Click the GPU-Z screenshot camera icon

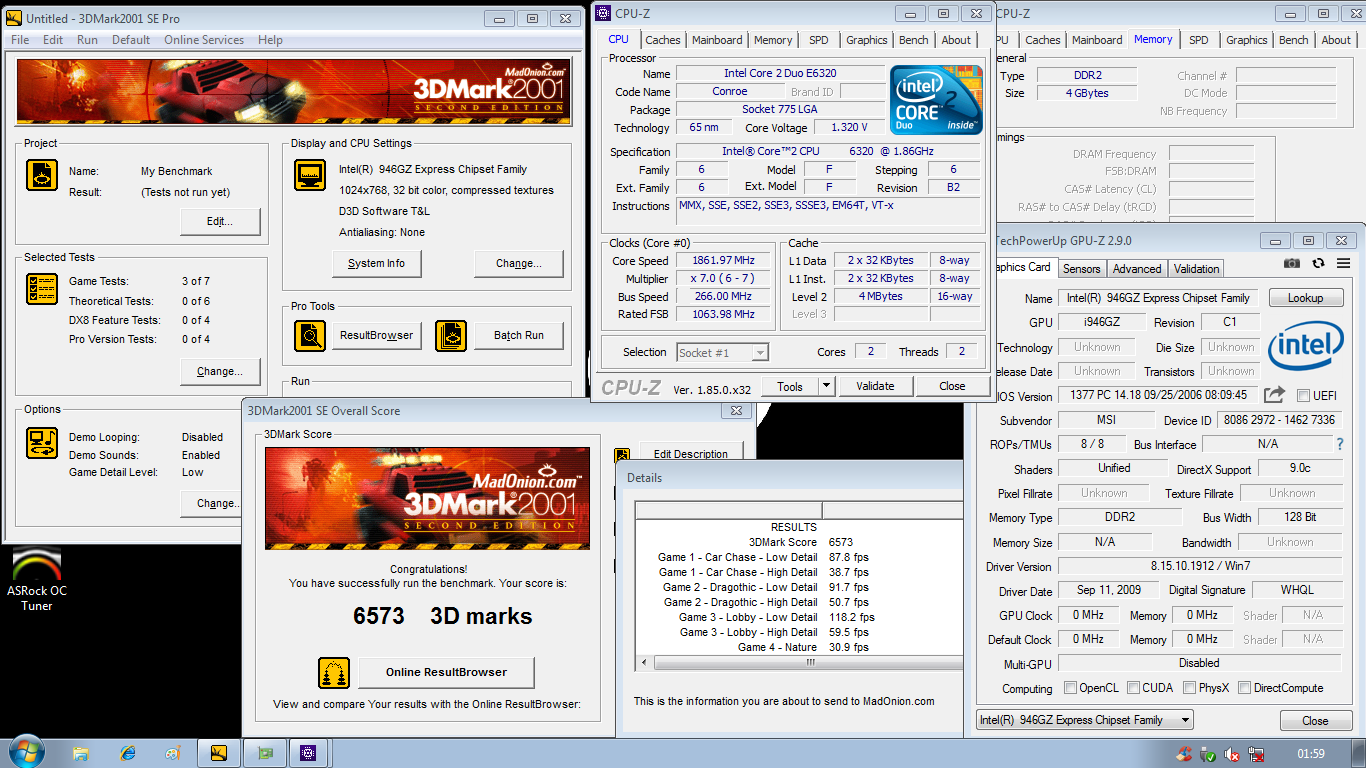(1292, 263)
